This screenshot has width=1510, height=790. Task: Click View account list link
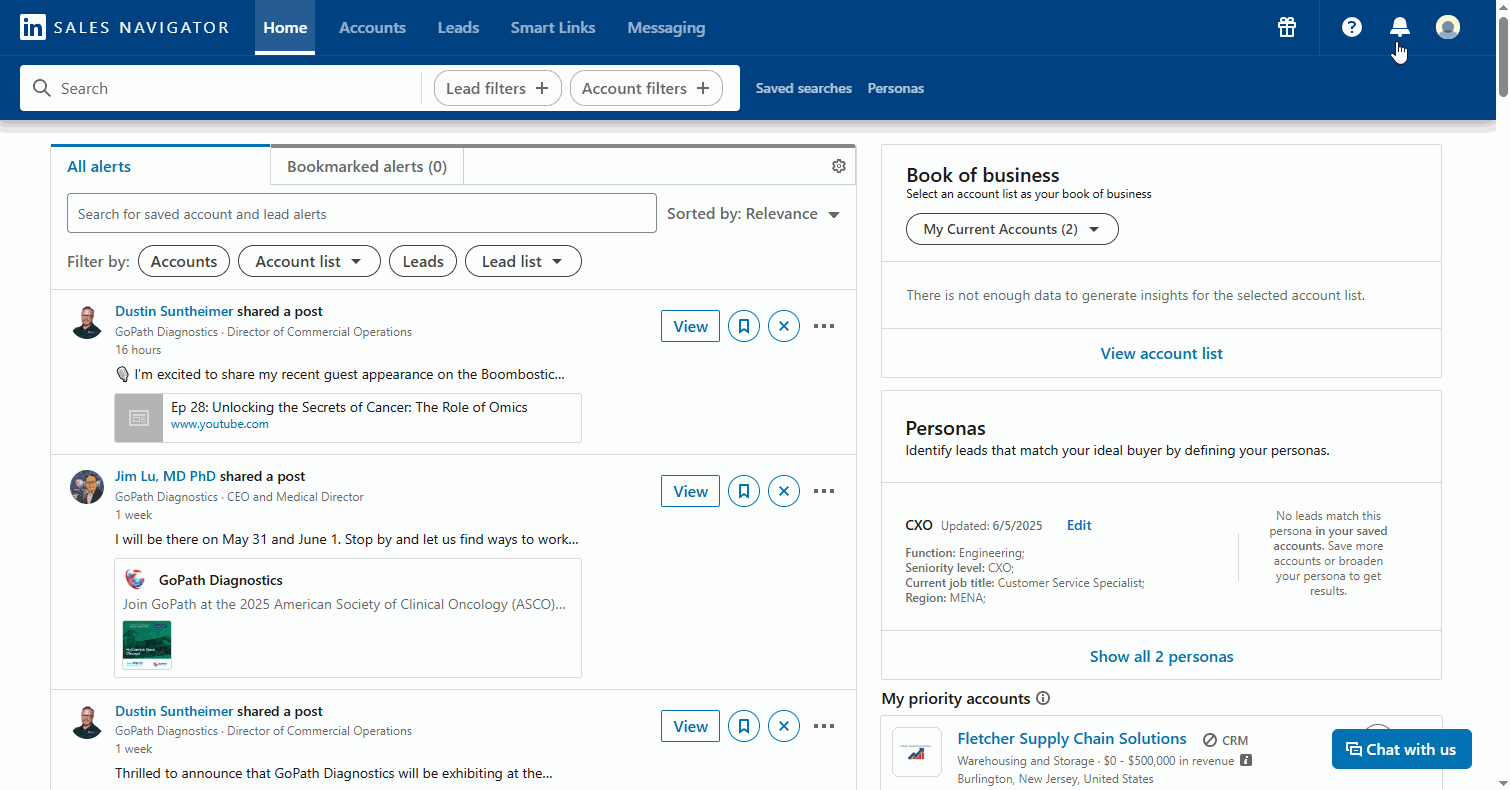[x=1161, y=353]
